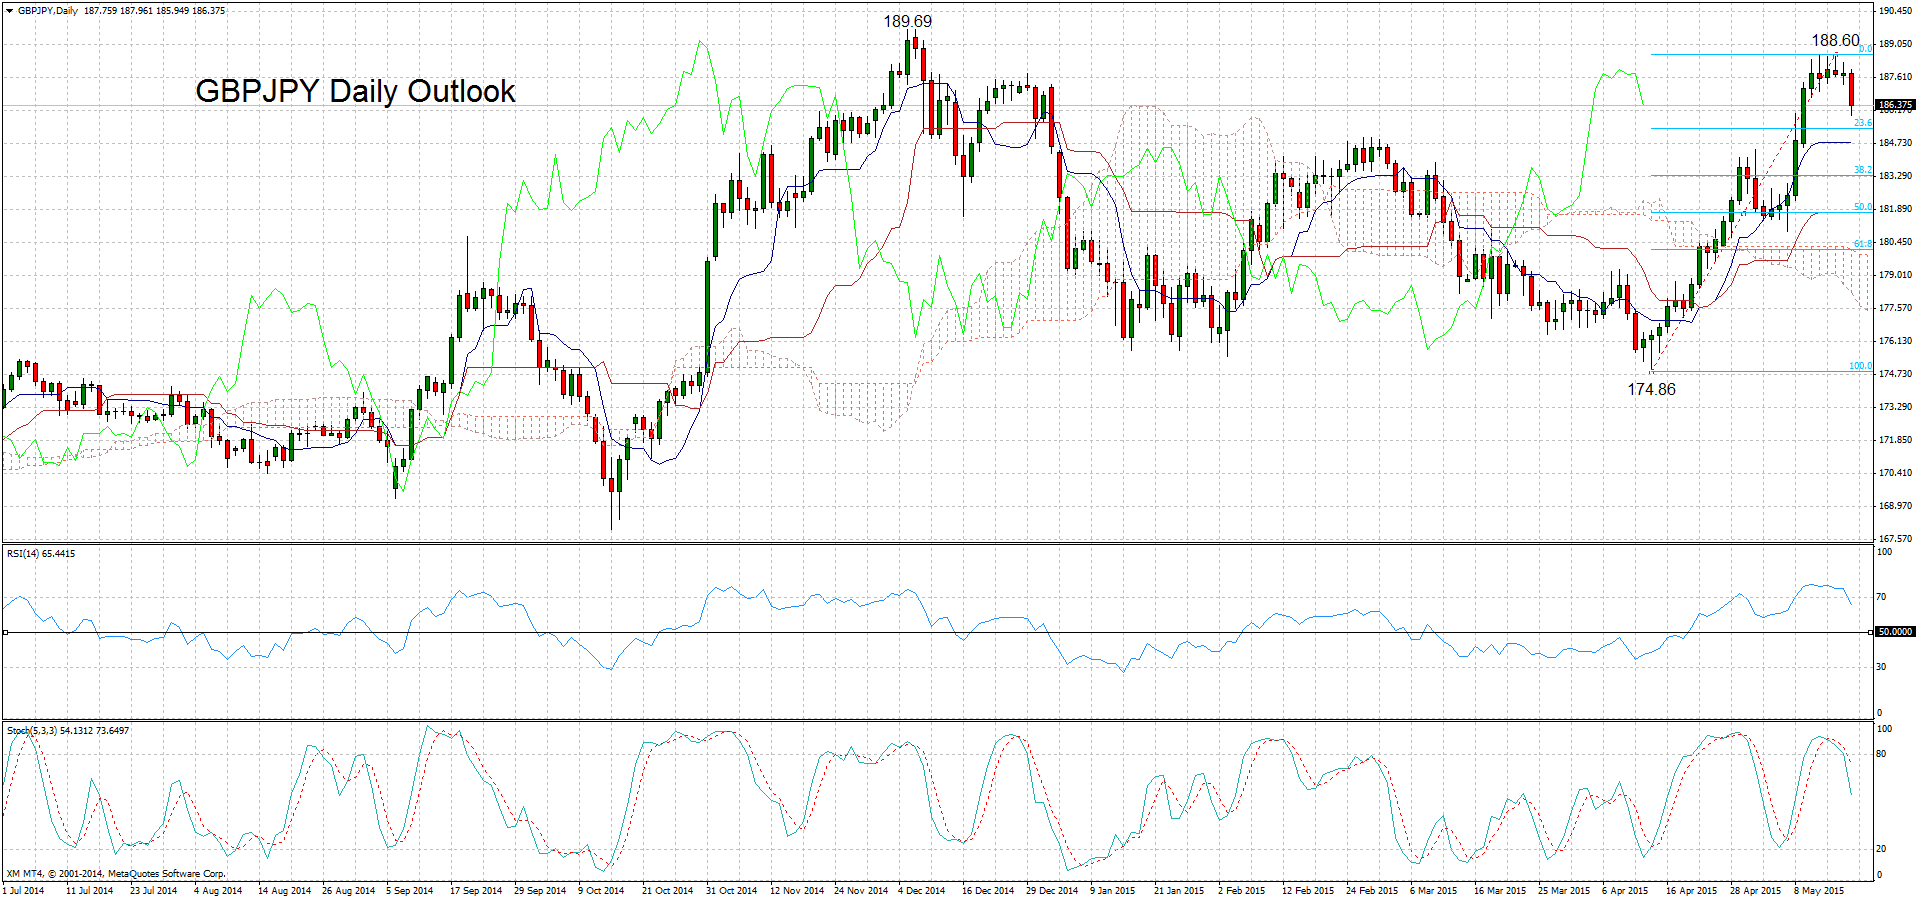Click the 8 May 2015 date label

(1819, 890)
